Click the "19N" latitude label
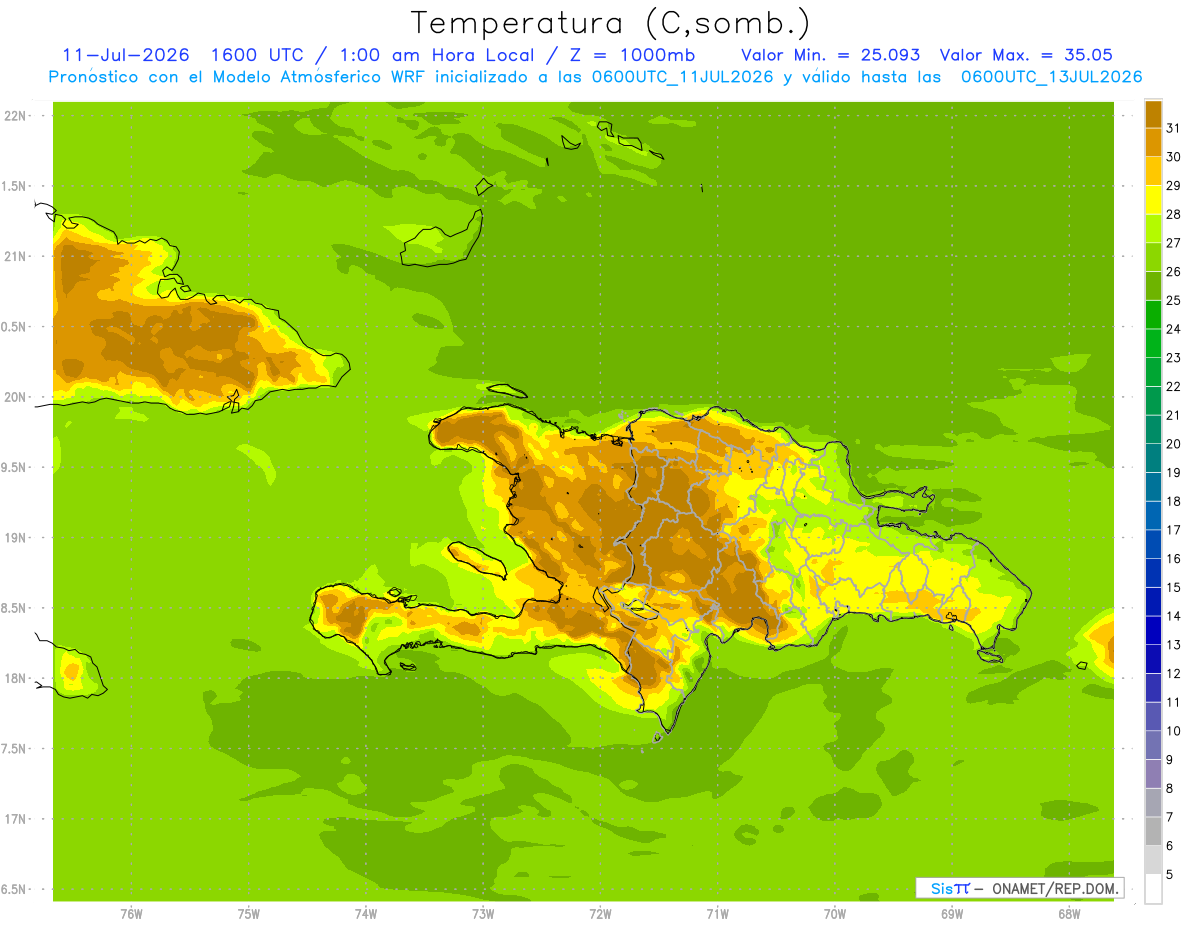1200x927 pixels. [16, 538]
